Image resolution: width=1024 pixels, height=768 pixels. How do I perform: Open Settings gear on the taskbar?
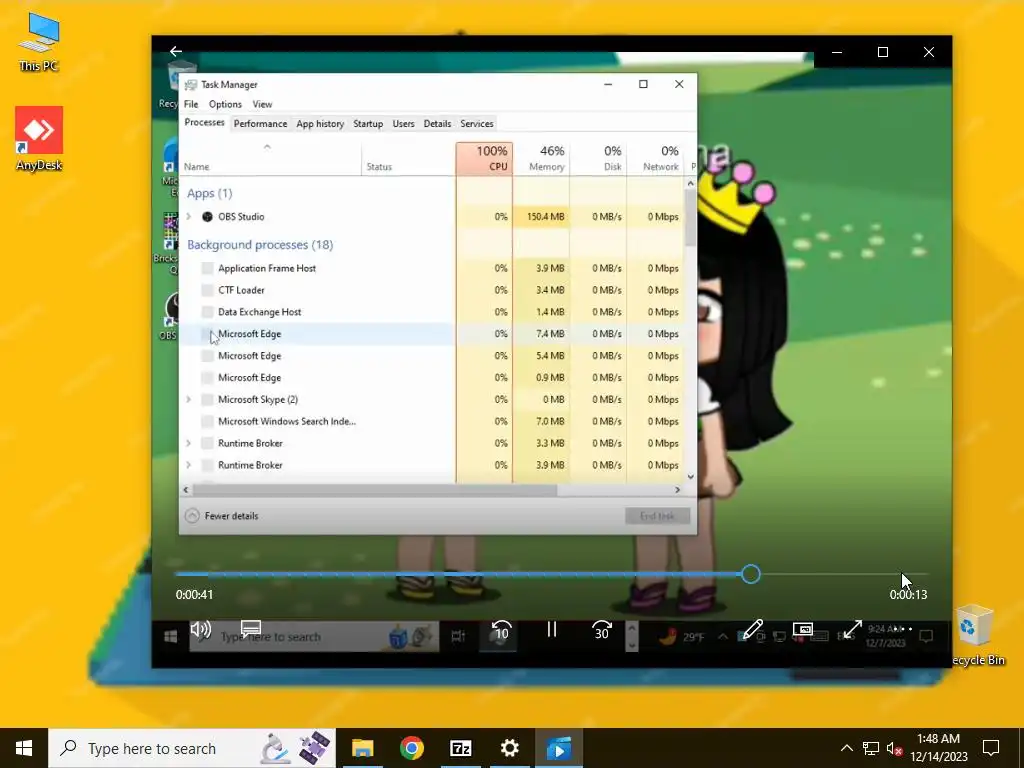tap(509, 748)
